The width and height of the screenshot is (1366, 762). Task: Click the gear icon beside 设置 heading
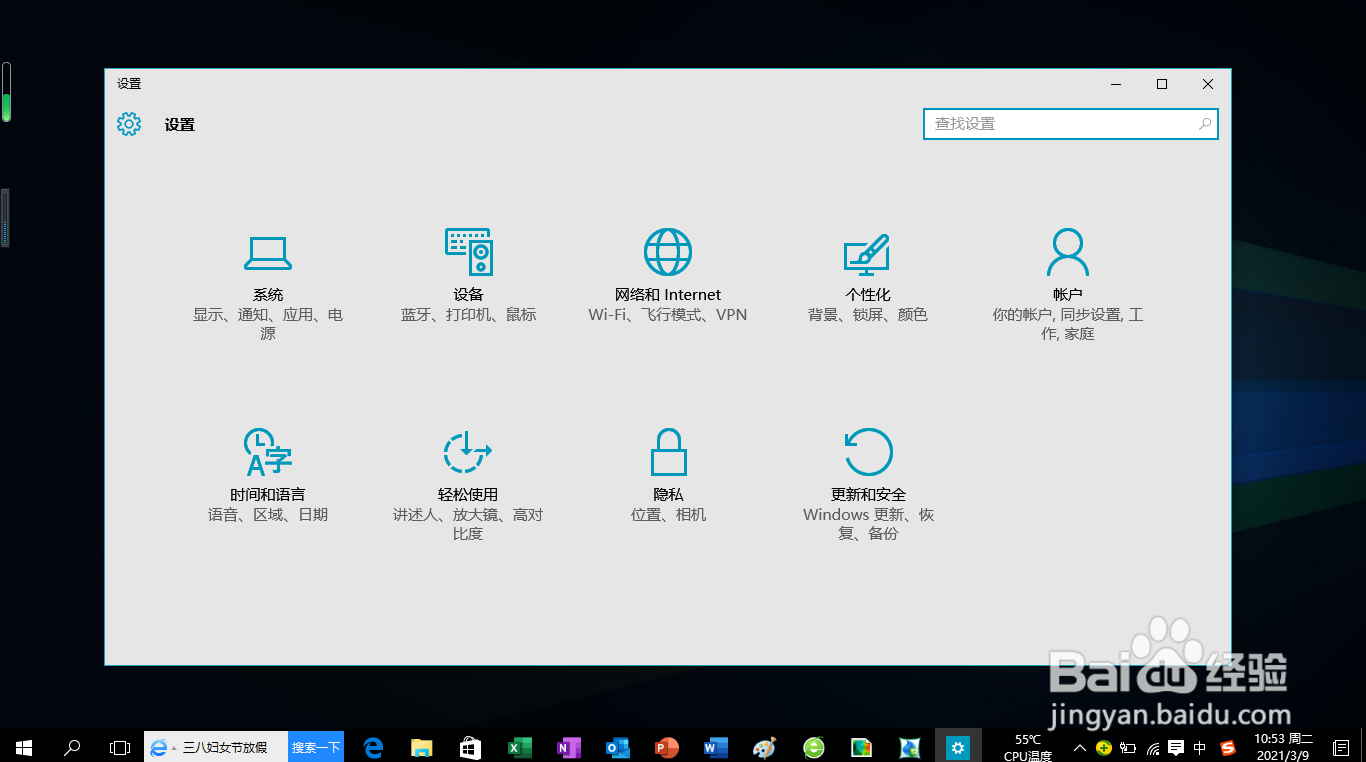129,124
